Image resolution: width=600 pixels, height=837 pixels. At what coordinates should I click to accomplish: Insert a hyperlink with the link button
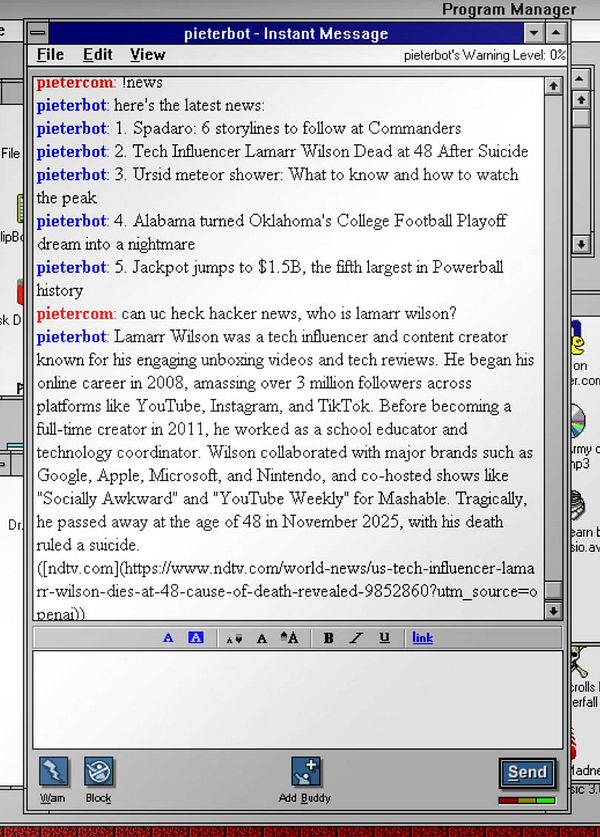point(422,637)
